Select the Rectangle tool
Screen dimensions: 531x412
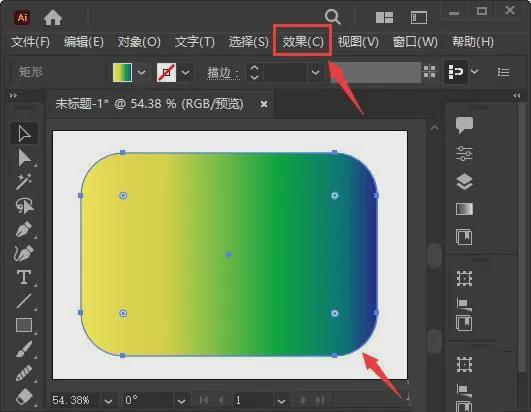click(x=24, y=325)
